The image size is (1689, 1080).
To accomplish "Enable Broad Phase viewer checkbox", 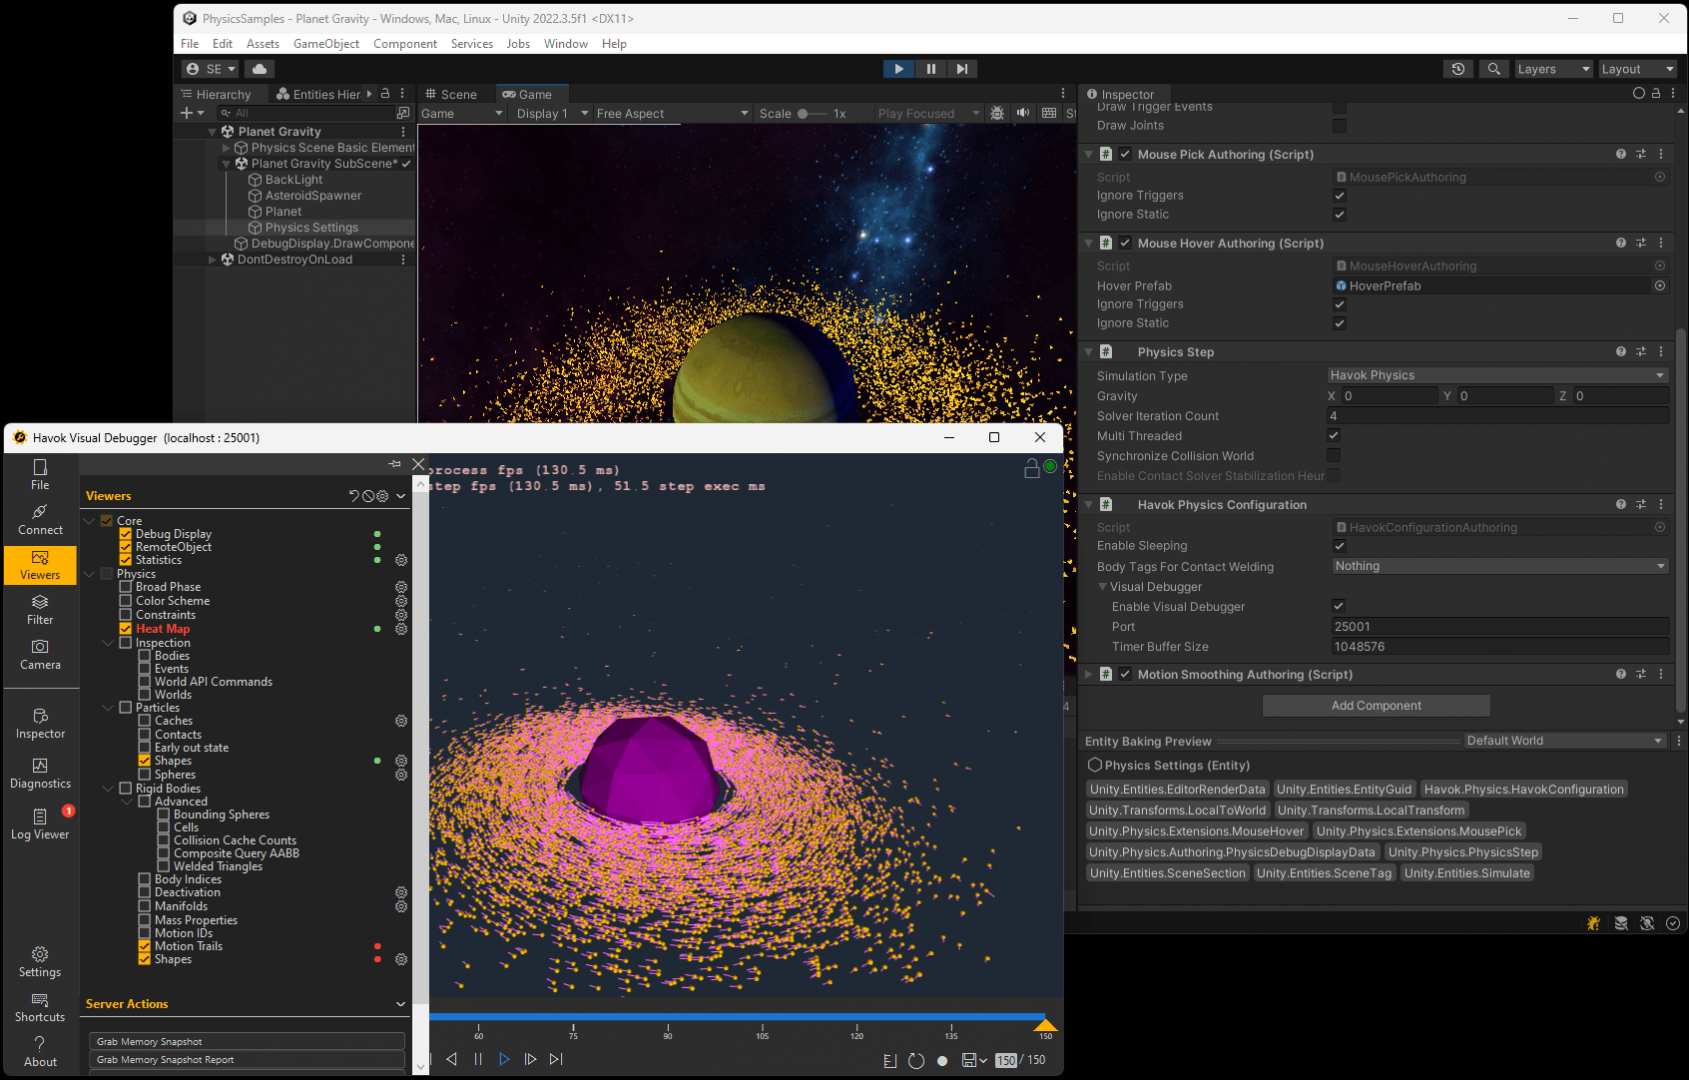I will tap(126, 587).
